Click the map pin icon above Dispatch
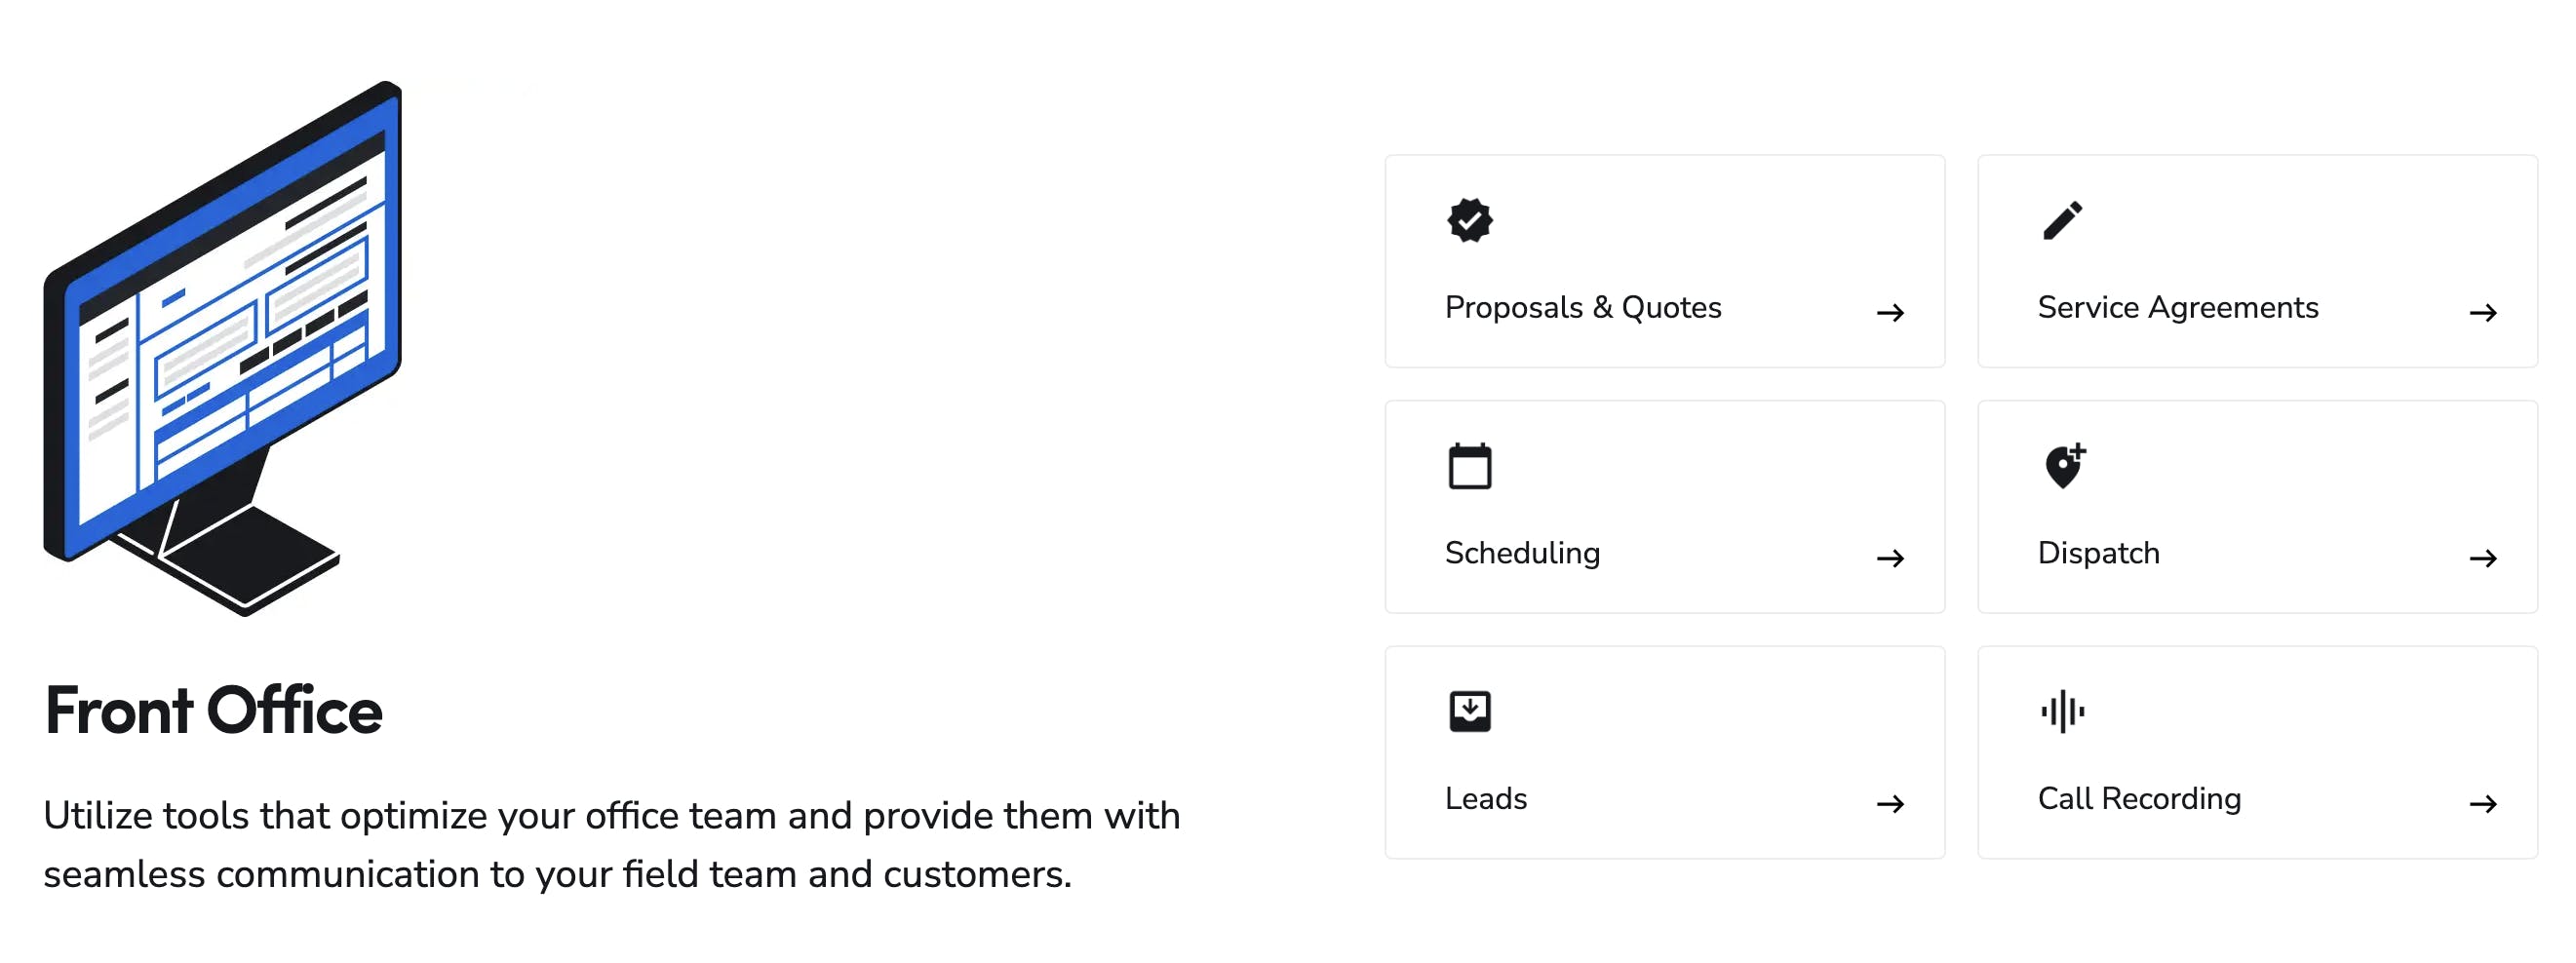 pos(2063,466)
